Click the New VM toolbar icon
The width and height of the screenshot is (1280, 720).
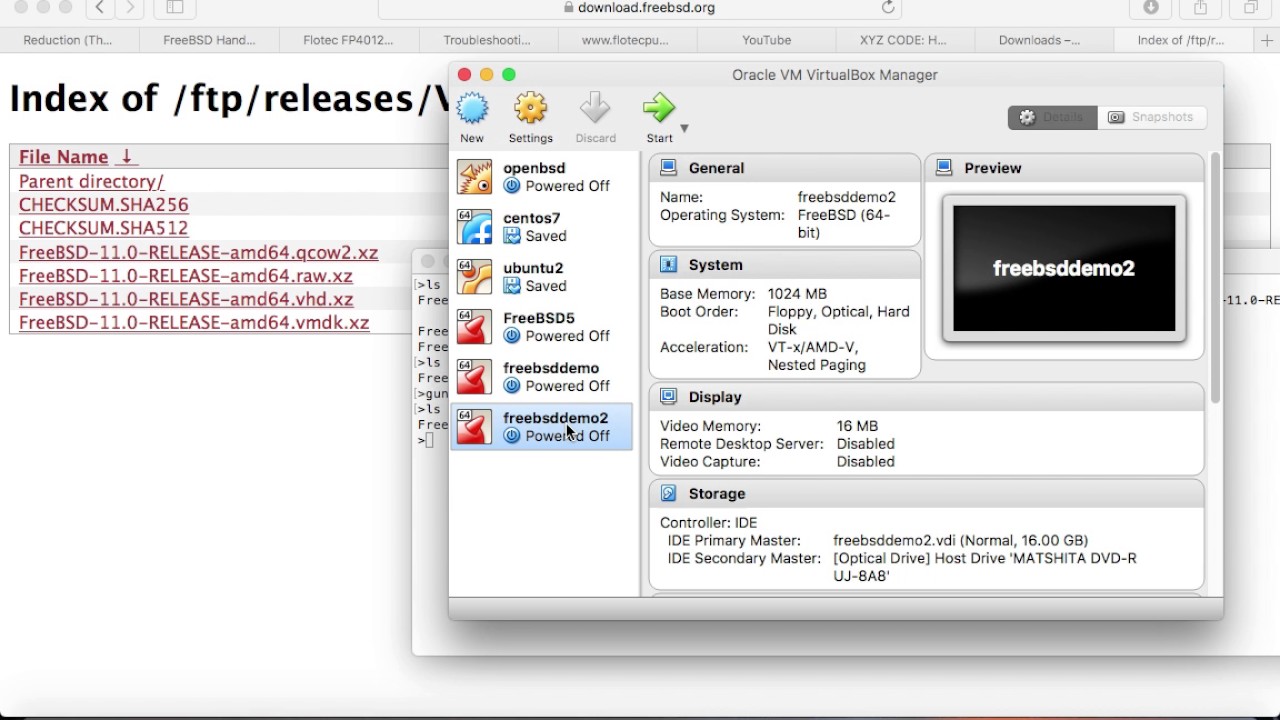tap(472, 108)
